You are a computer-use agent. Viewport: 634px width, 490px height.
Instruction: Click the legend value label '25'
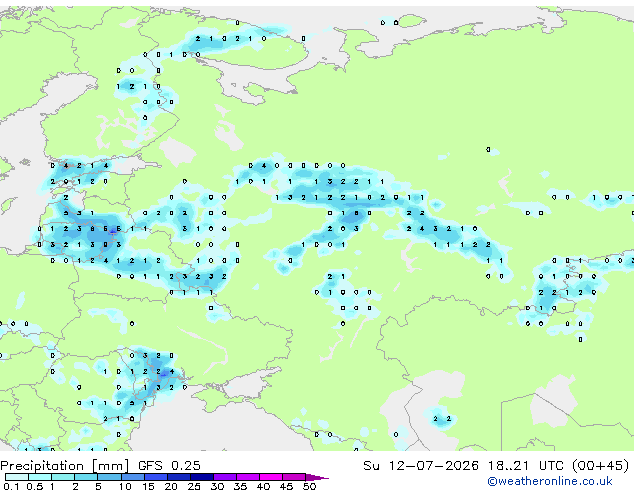point(194,486)
